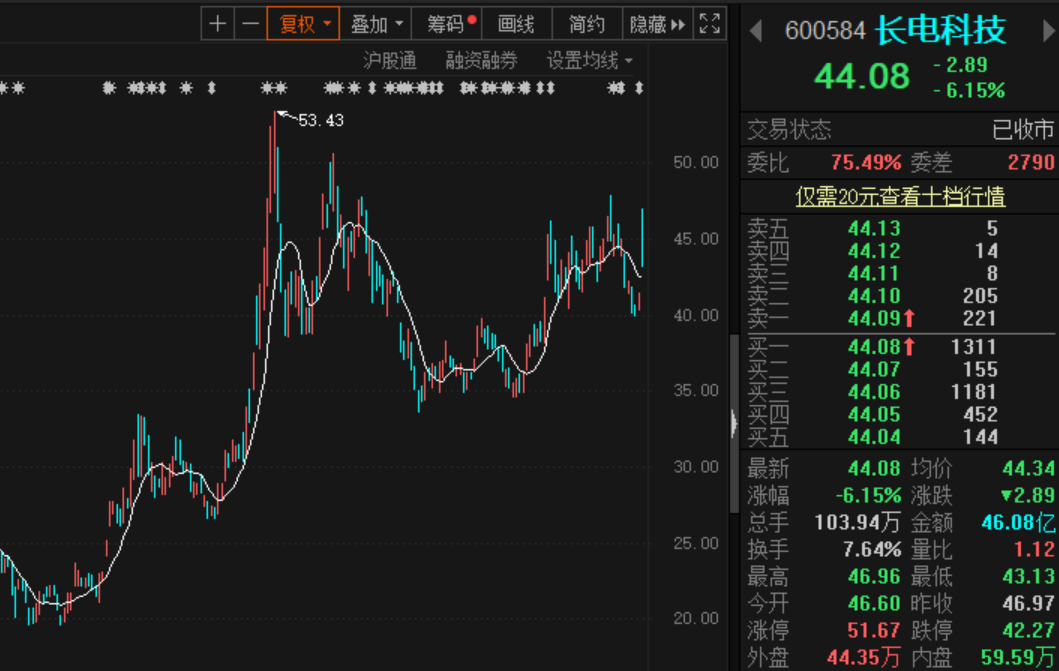The height and width of the screenshot is (671, 1059).
Task: Select 卖三 price 44.11
Action: tap(874, 273)
